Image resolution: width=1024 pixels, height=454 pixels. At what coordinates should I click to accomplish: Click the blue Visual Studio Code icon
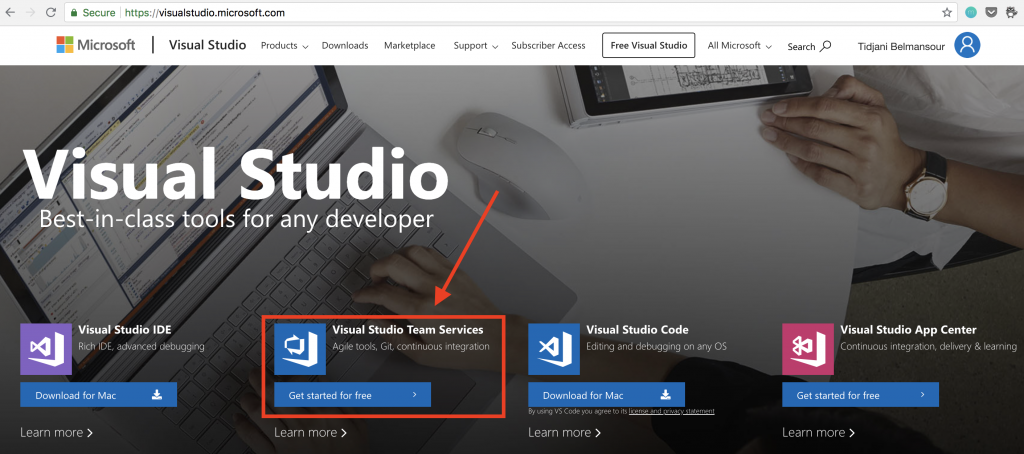click(553, 349)
